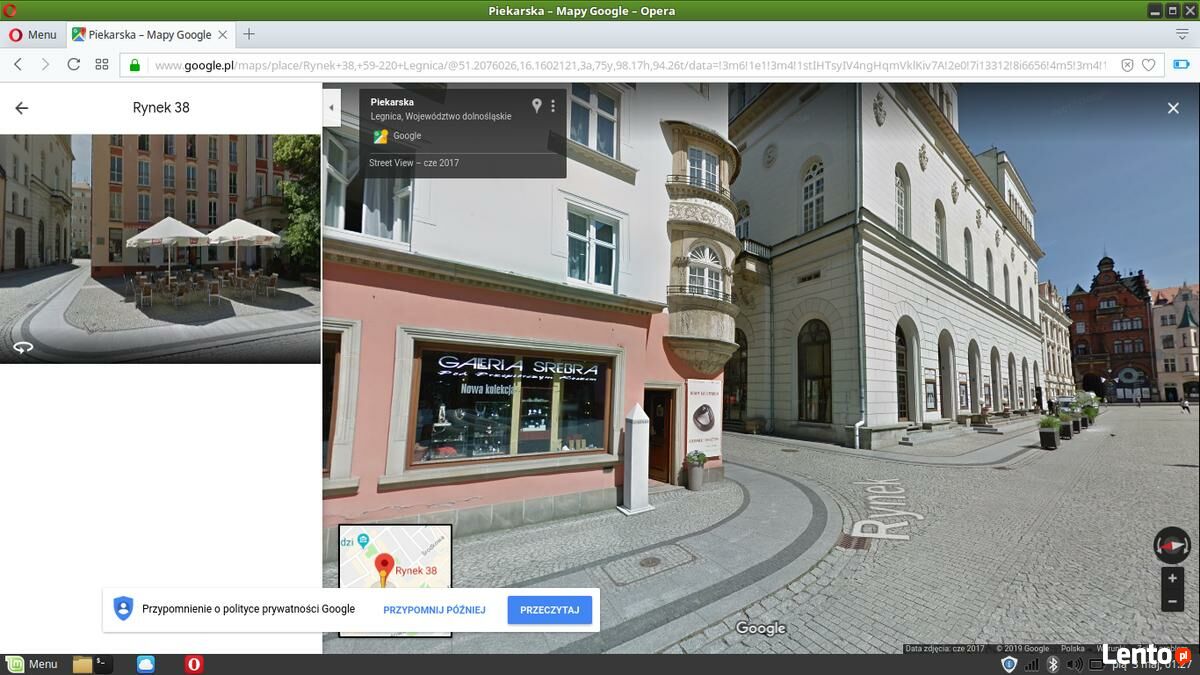Zoom out with the minus button

(x=1173, y=602)
